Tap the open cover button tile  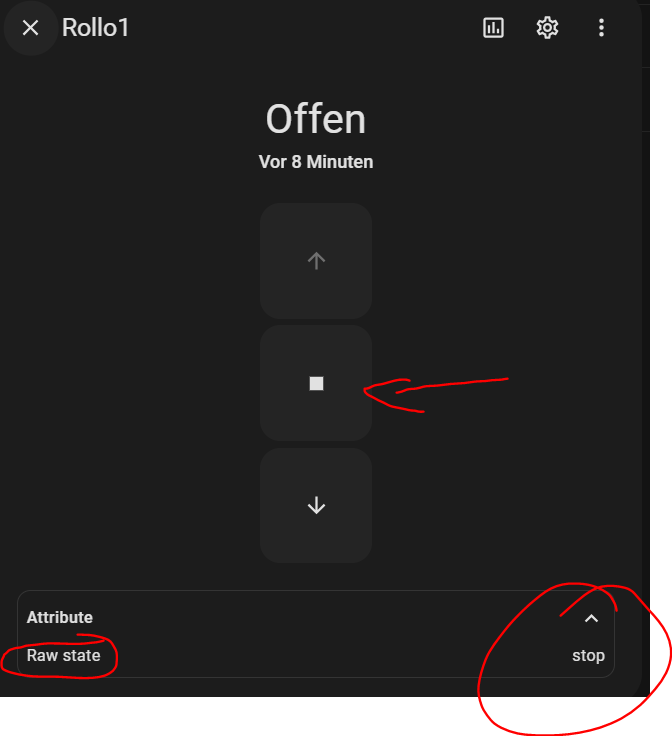click(x=316, y=261)
